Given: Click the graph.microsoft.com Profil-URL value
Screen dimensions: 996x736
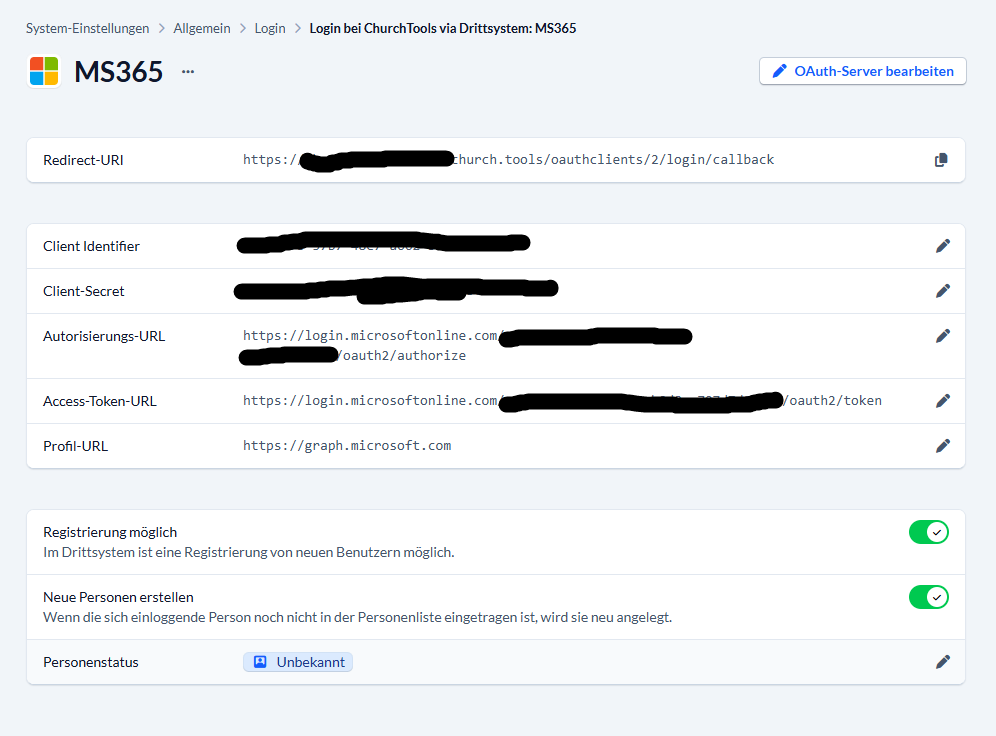Looking at the screenshot, I should tap(347, 446).
